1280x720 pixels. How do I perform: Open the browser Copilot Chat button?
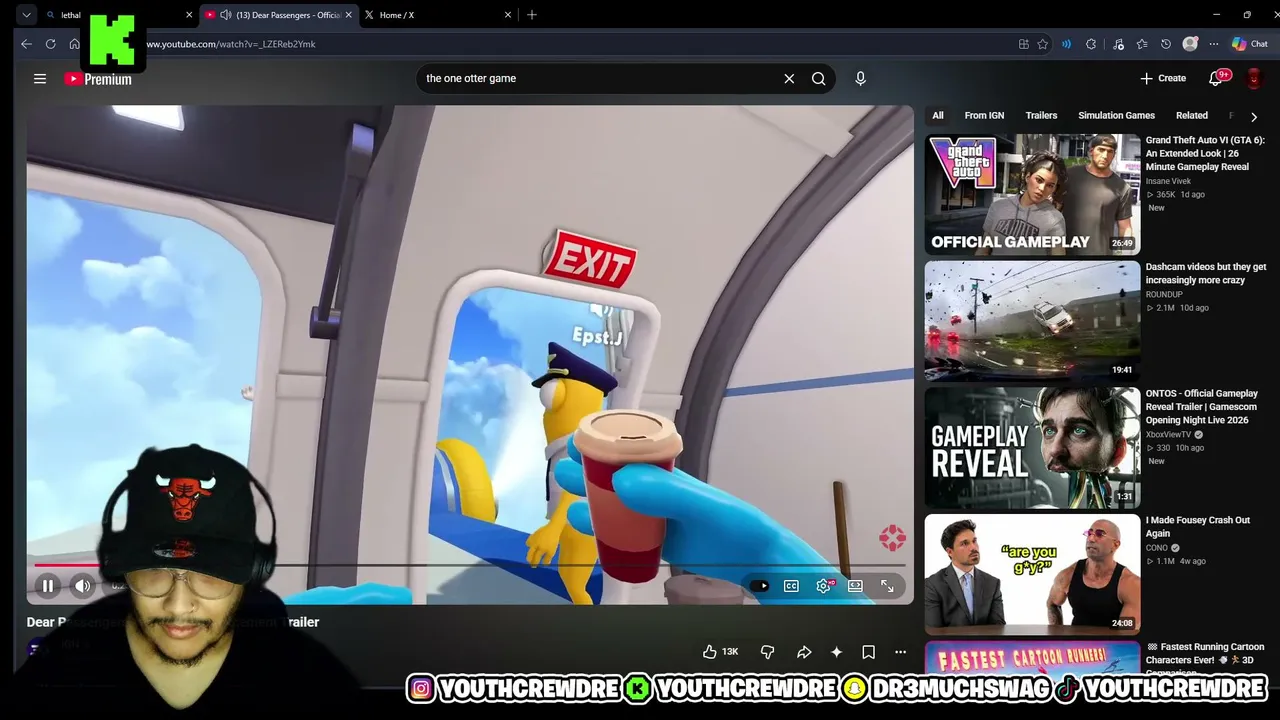1250,44
